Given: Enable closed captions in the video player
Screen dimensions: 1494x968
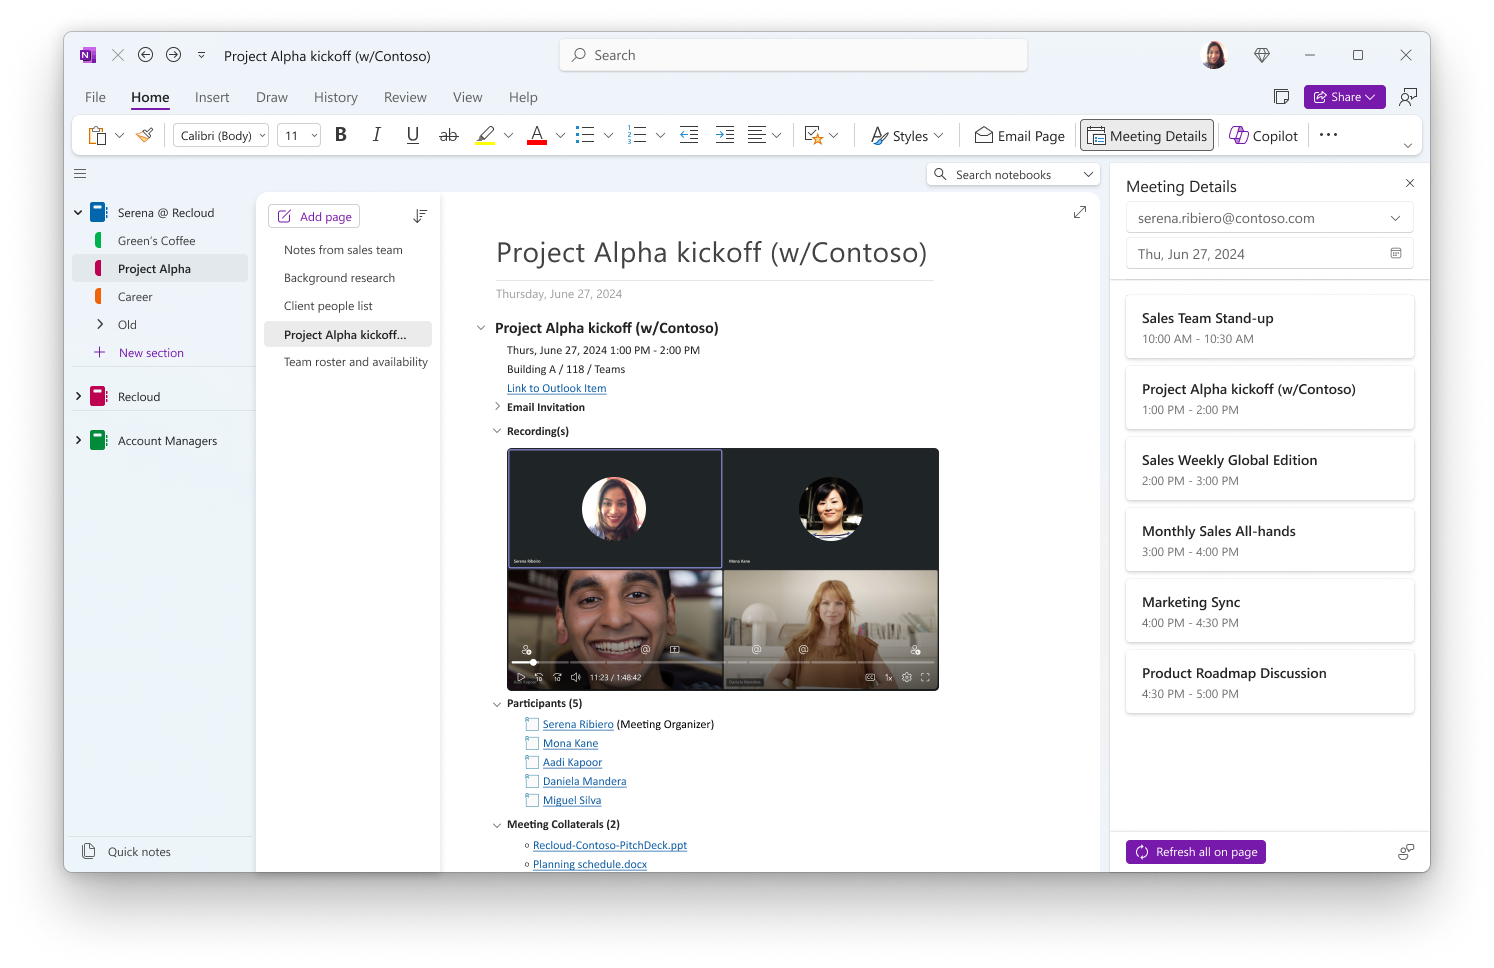Looking at the screenshot, I should [x=869, y=676].
